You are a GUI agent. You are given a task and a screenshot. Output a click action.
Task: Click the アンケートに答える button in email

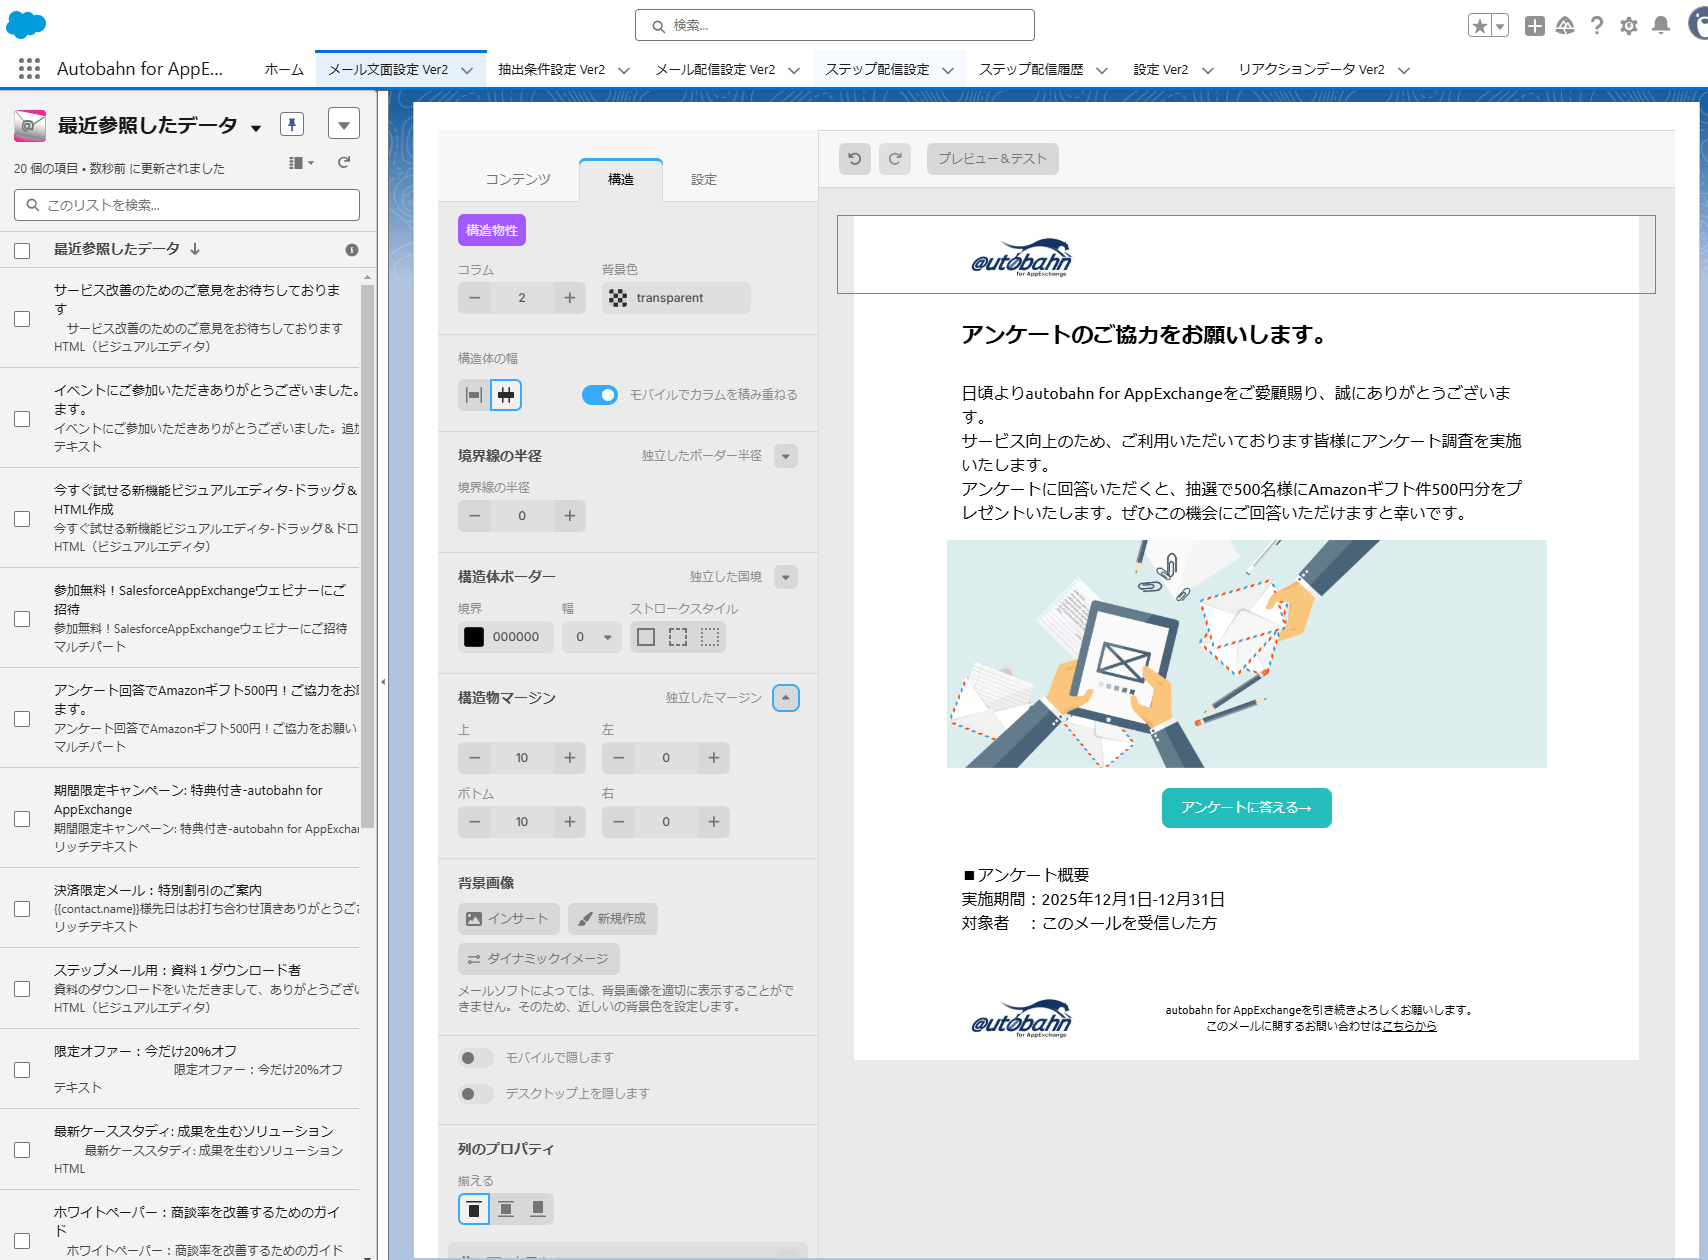pos(1247,808)
